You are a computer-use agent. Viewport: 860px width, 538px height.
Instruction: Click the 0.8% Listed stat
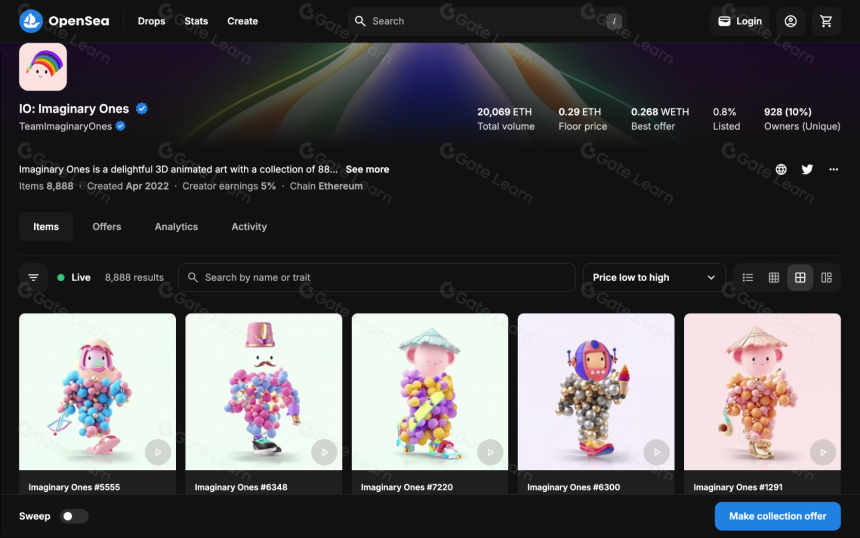(726, 119)
